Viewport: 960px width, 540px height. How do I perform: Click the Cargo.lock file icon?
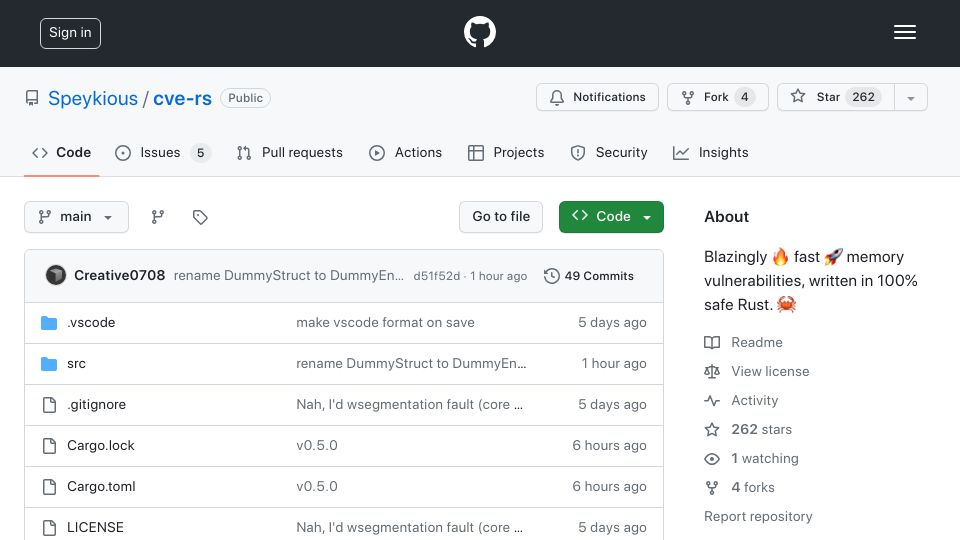pos(49,446)
